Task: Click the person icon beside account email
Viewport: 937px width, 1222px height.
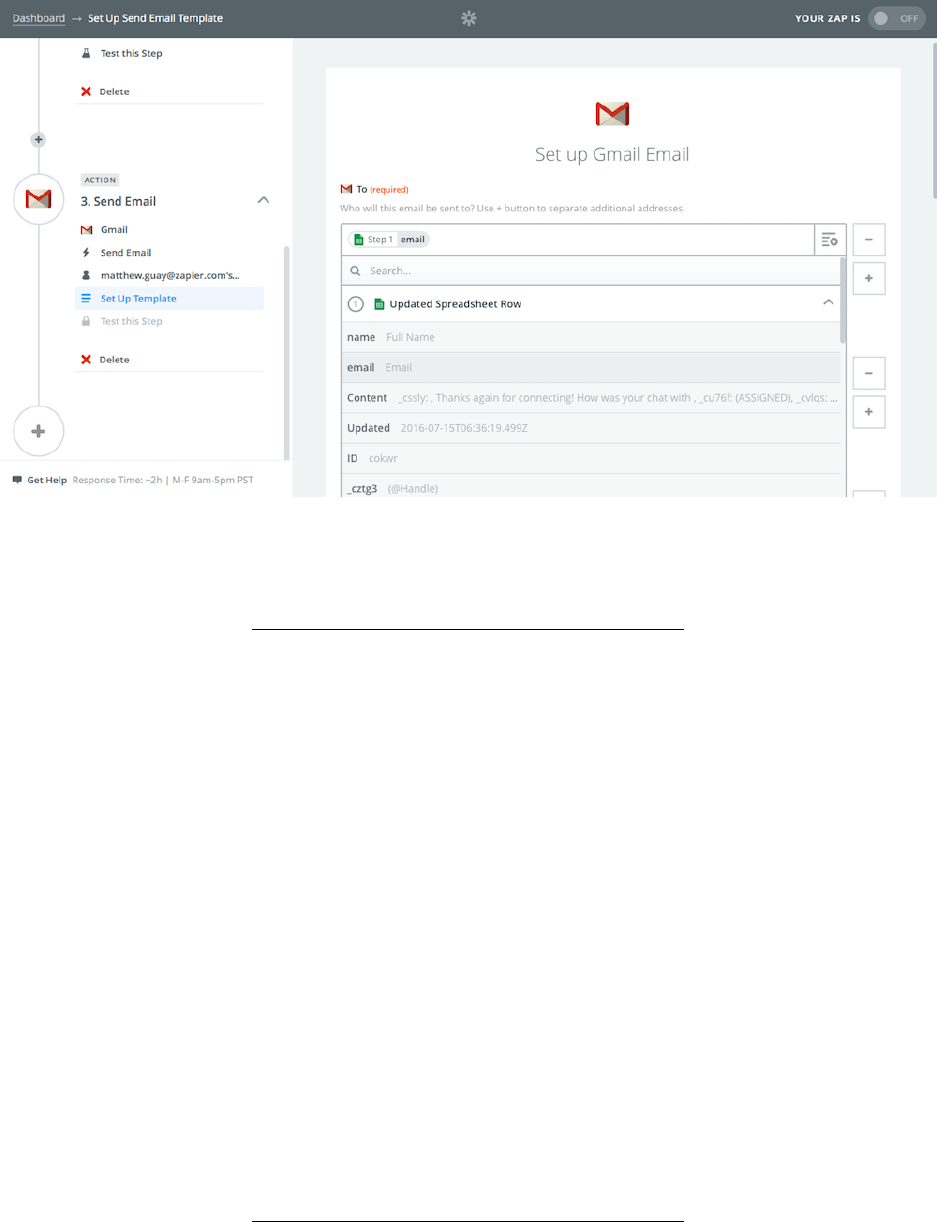Action: (86, 275)
